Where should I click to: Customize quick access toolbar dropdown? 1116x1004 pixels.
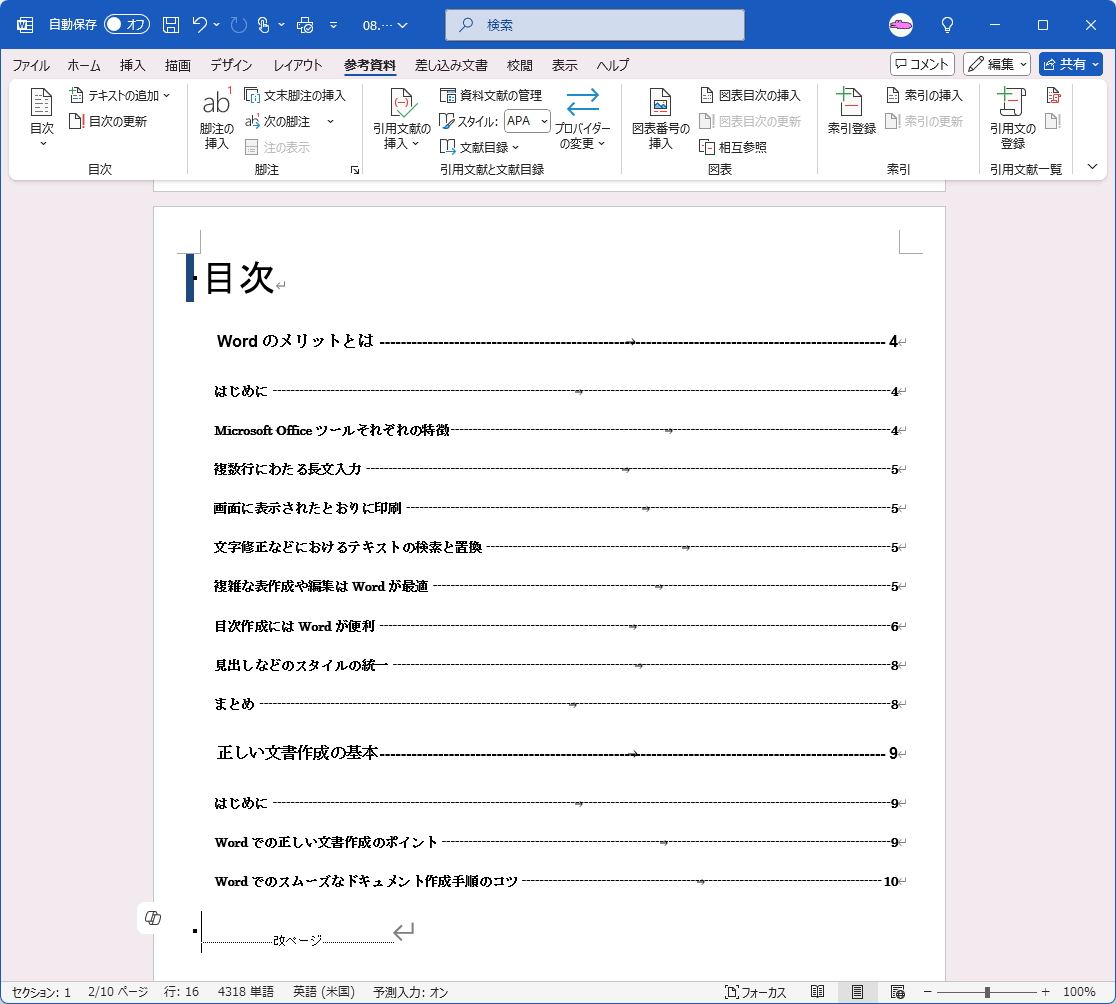point(333,25)
